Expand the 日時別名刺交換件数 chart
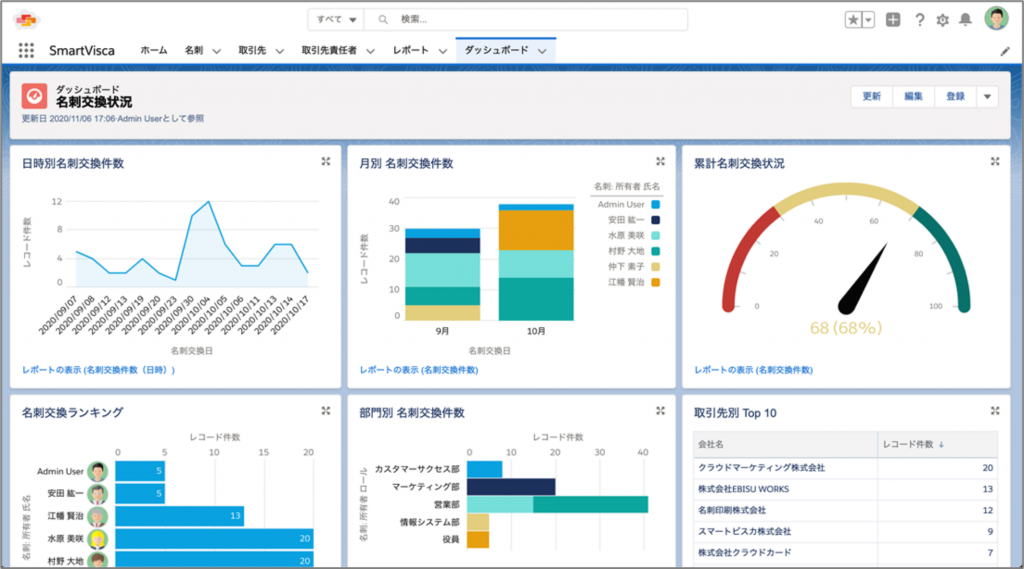Viewport: 1024px width, 569px height. (326, 162)
